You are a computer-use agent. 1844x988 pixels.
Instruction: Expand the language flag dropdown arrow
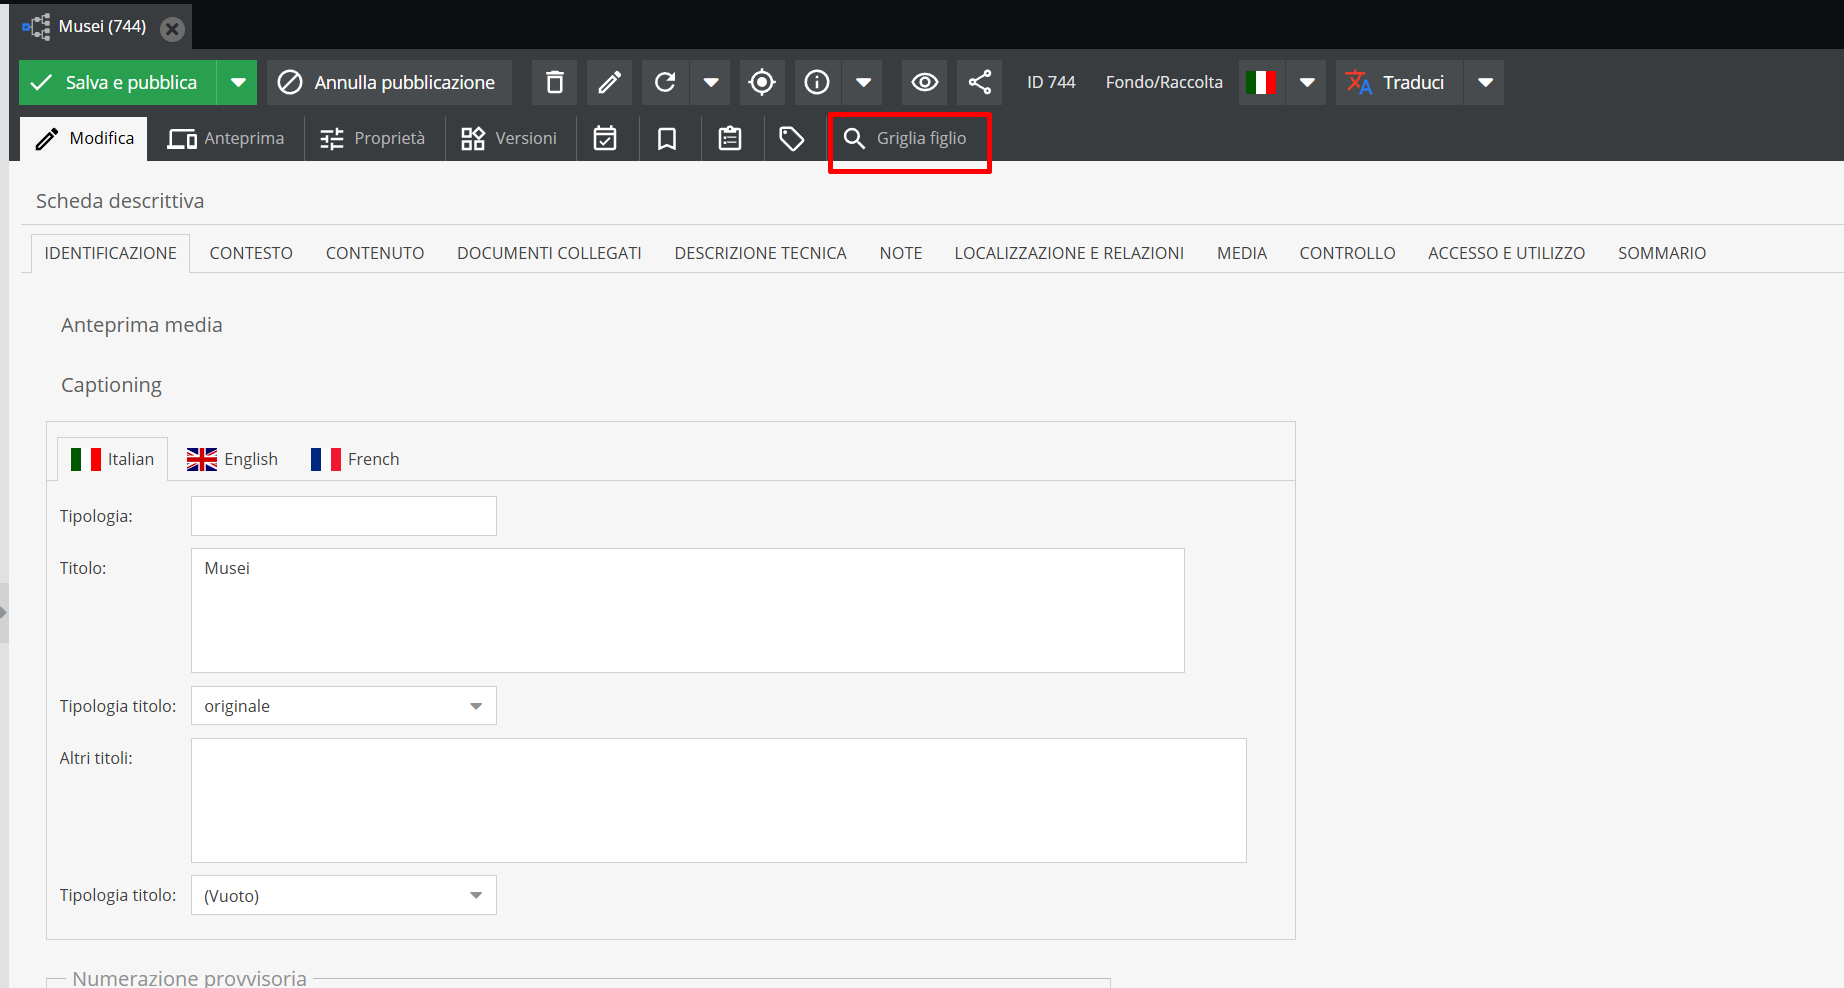tap(1307, 82)
